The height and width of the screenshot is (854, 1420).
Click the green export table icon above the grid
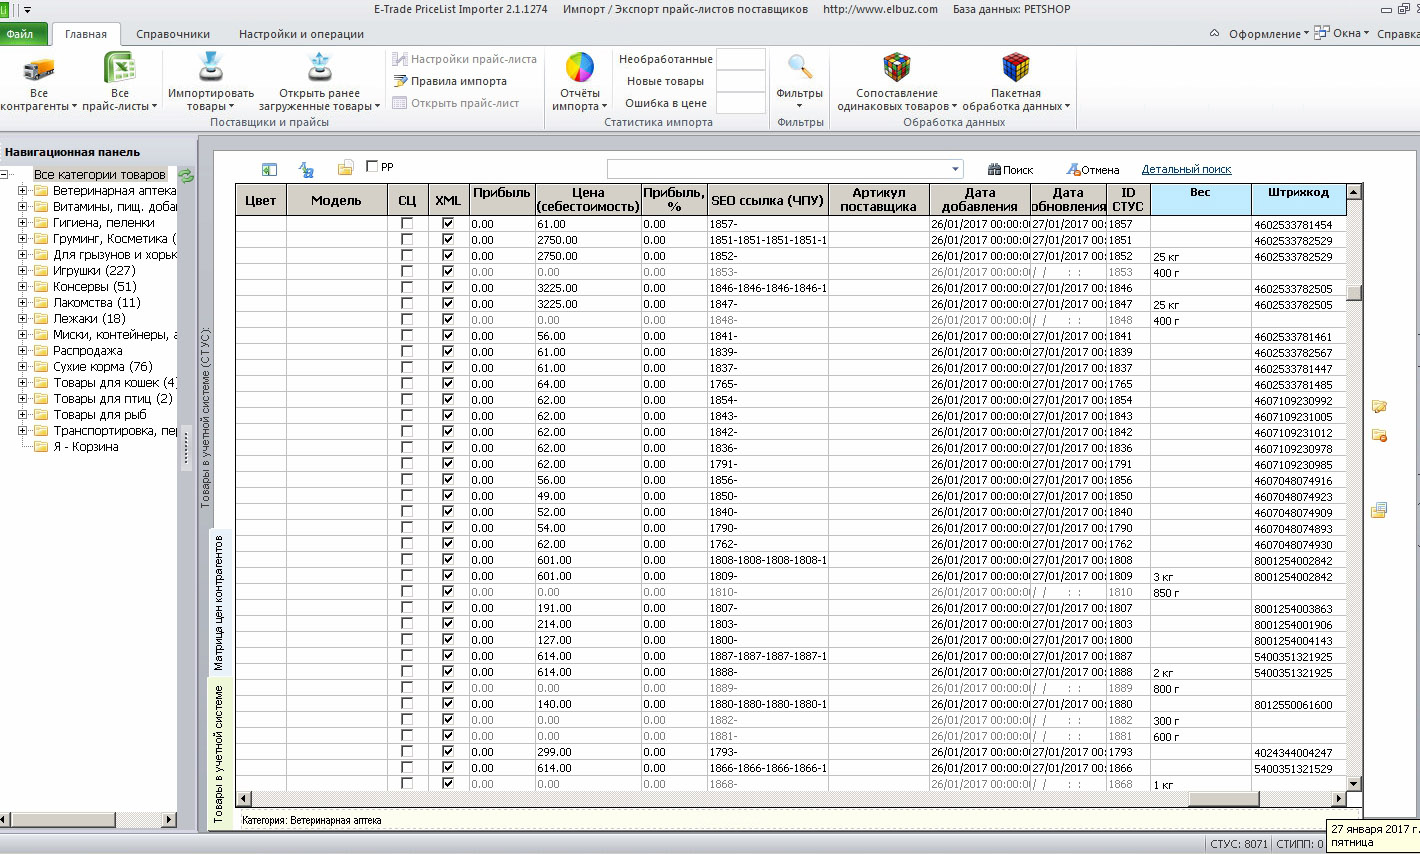point(269,169)
